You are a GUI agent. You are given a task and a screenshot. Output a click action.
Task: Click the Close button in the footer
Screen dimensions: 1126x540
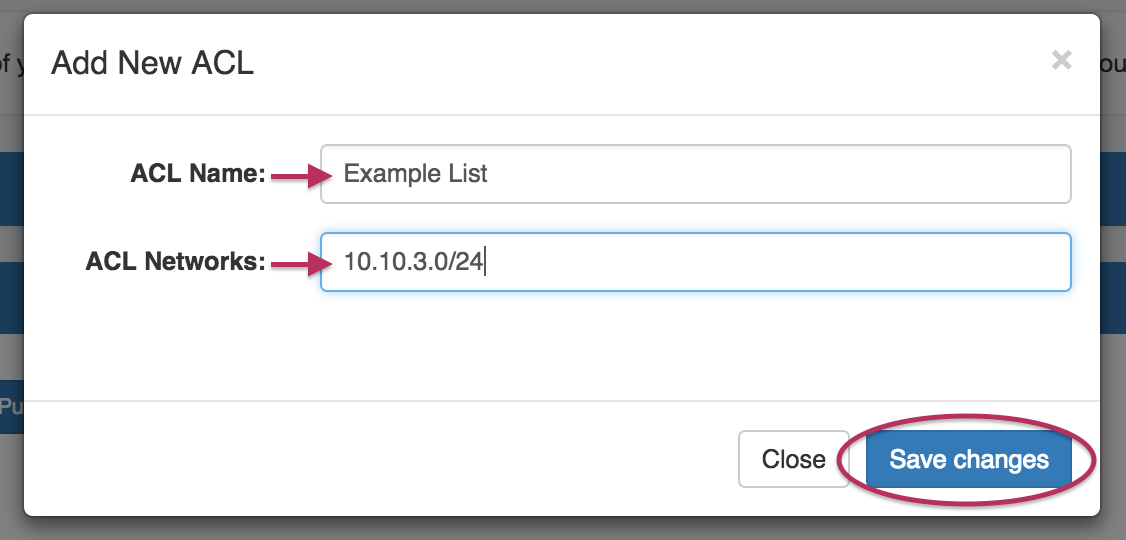pos(794,459)
